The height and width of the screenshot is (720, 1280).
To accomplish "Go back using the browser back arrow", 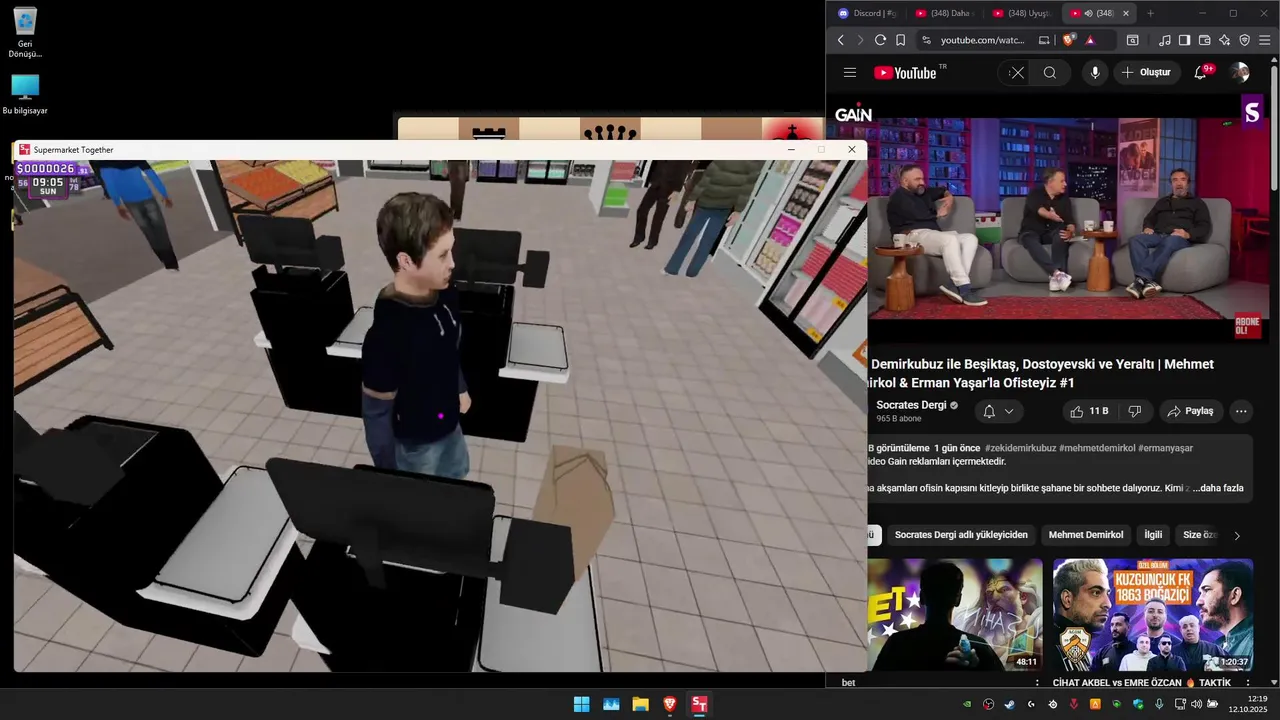I will [x=841, y=40].
